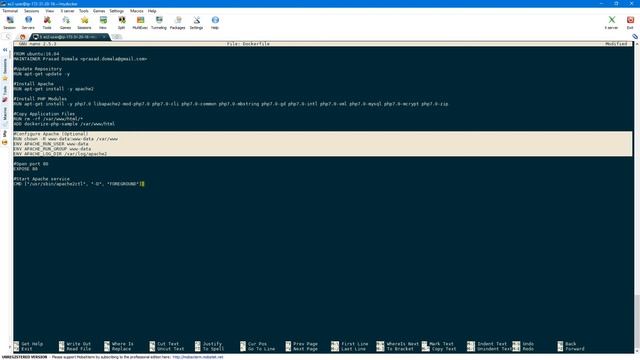Viewport: 640px width, 360px height.
Task: Open the Settings toolbar icon
Action: (196, 22)
